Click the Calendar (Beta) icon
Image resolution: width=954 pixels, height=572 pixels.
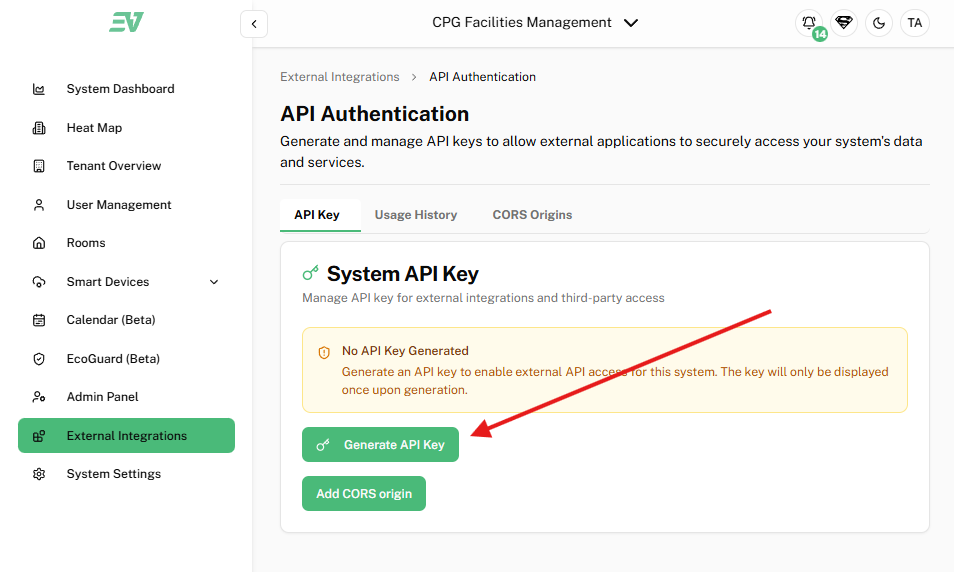click(x=39, y=320)
